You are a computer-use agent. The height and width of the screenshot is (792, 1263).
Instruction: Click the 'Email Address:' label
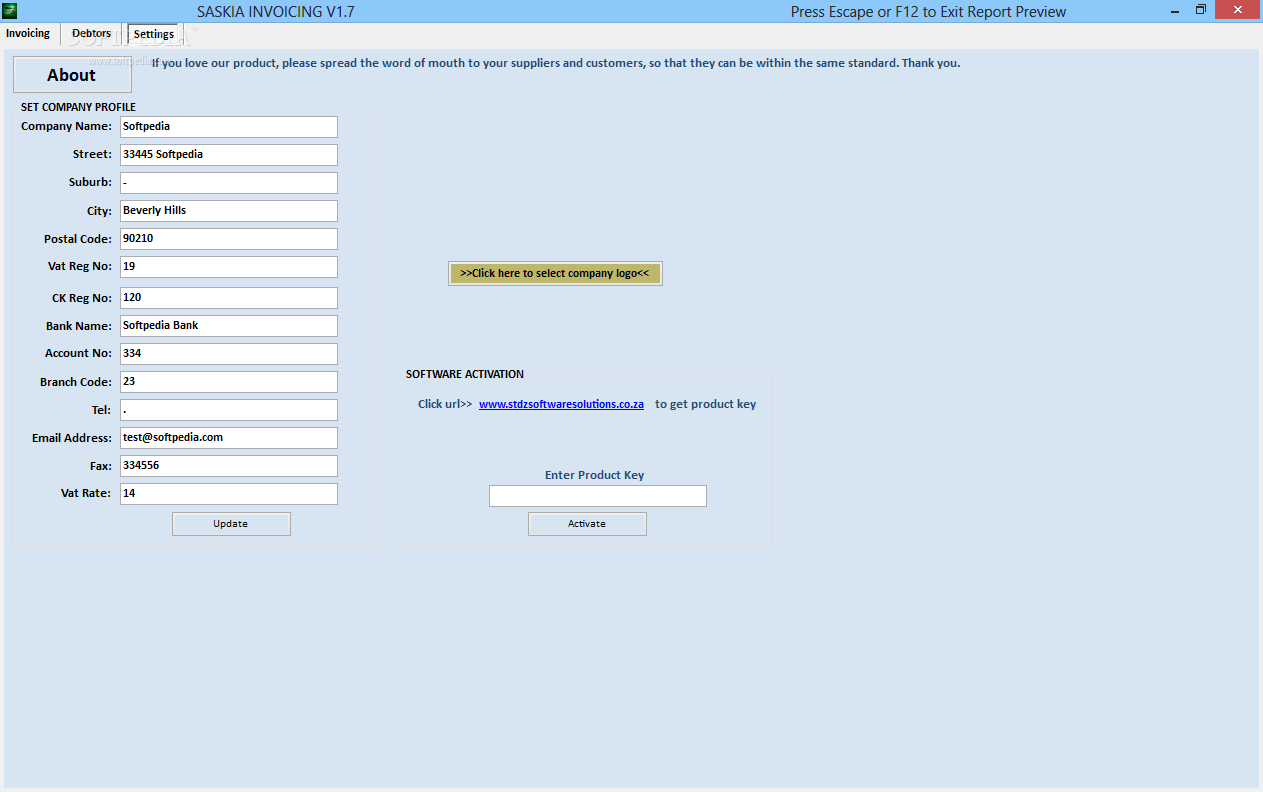click(x=72, y=438)
